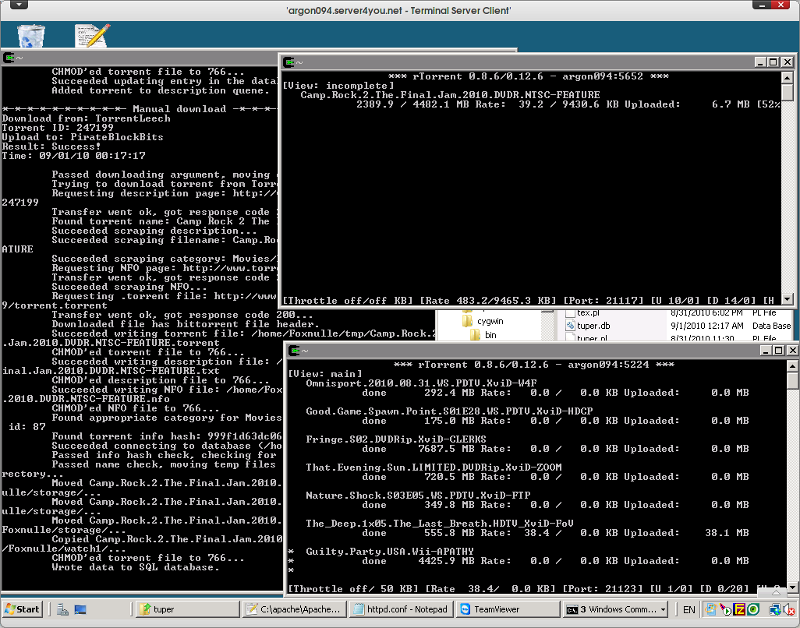Click the 9/1/2010 12:17 AM date cell
The height and width of the screenshot is (628, 800).
(x=707, y=325)
